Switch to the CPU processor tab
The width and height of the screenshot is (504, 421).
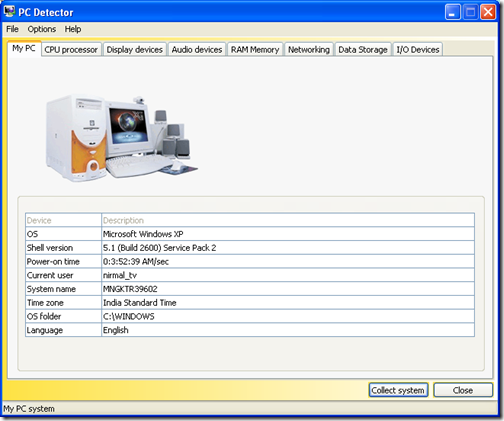click(x=71, y=50)
